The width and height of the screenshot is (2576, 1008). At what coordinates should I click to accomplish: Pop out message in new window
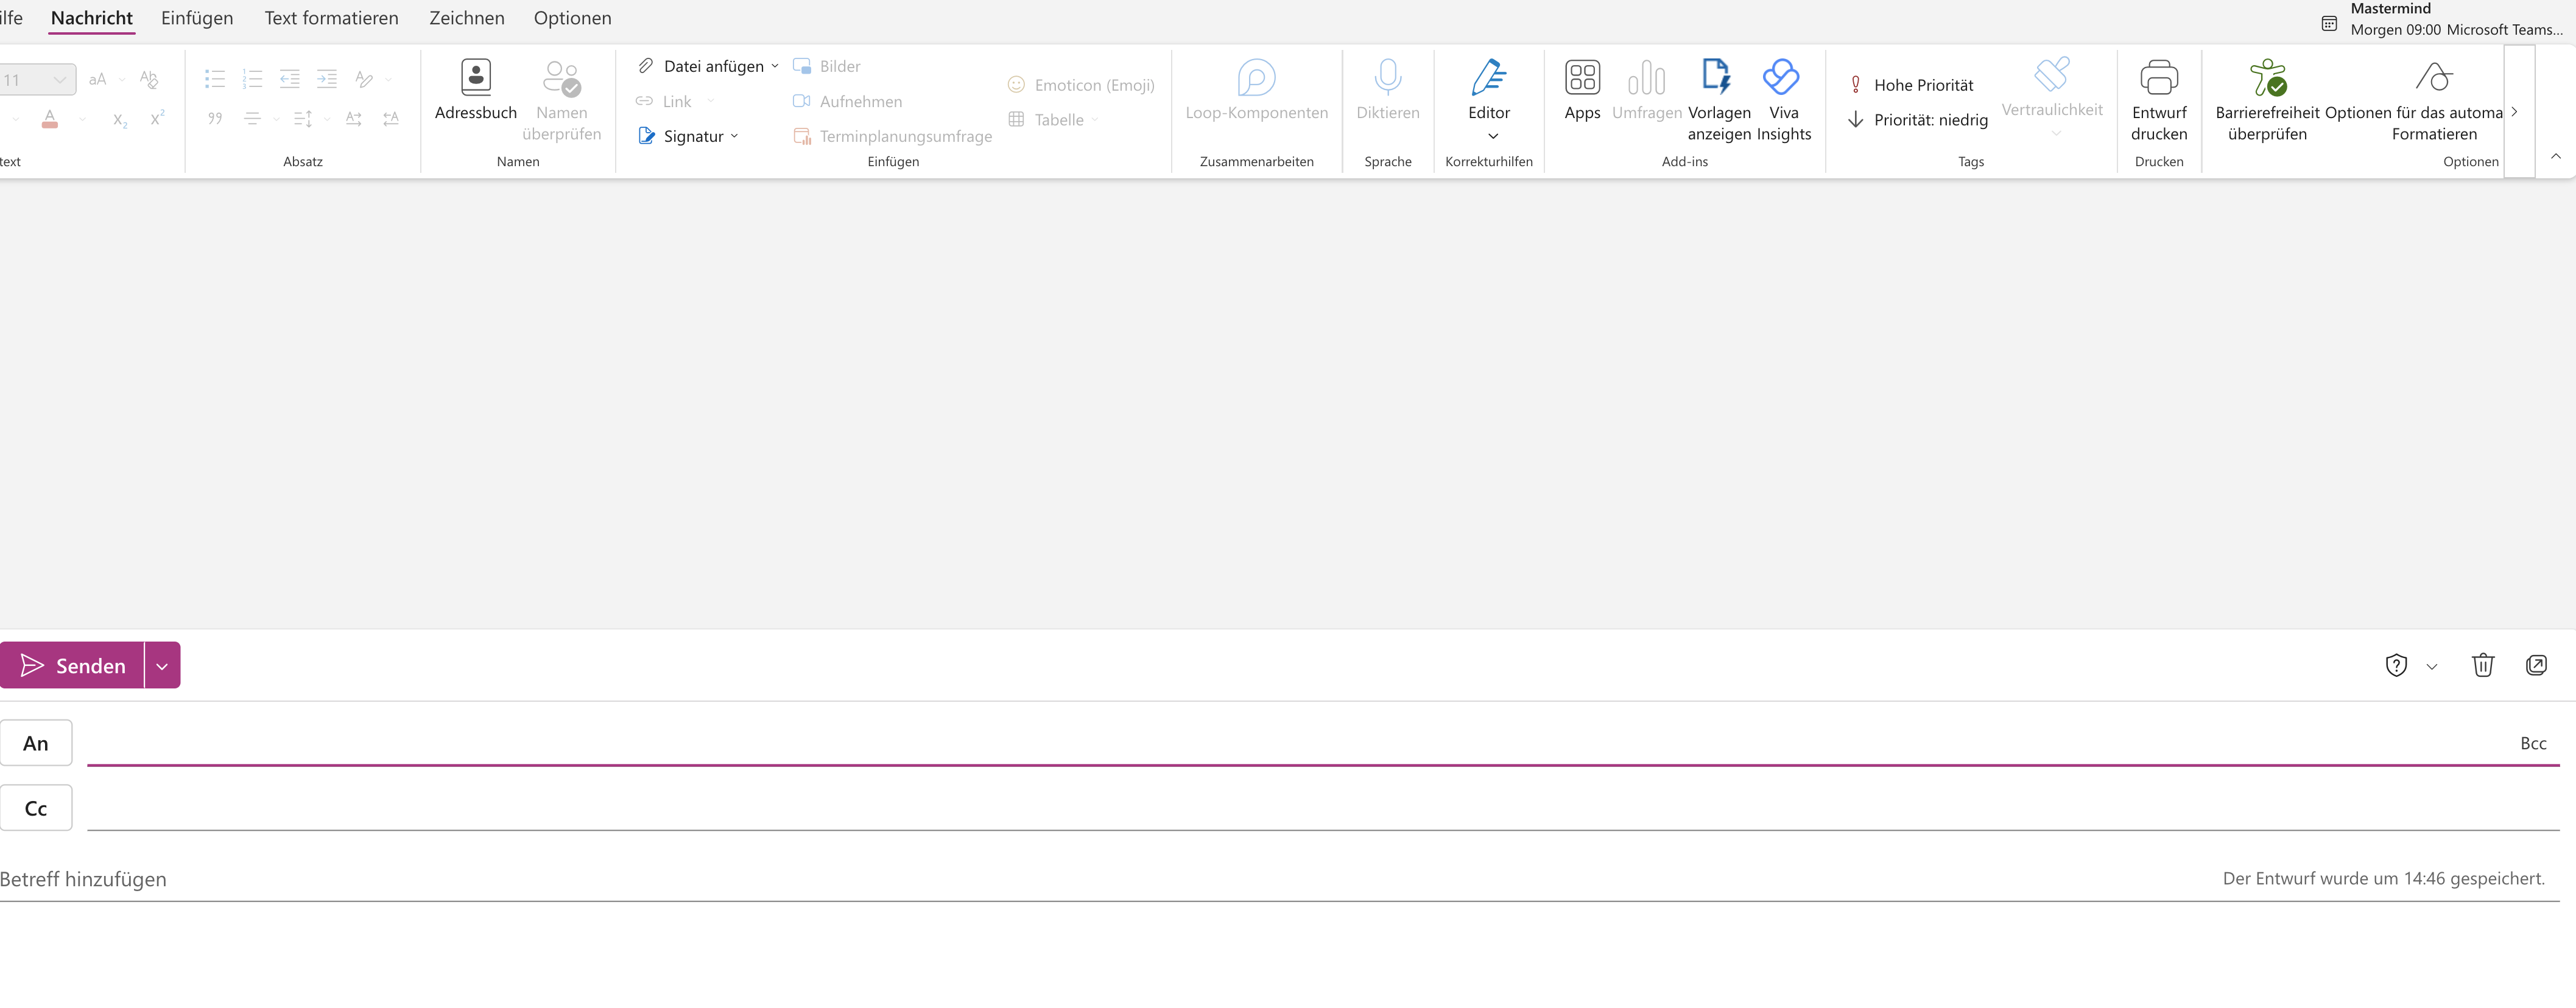tap(2536, 665)
